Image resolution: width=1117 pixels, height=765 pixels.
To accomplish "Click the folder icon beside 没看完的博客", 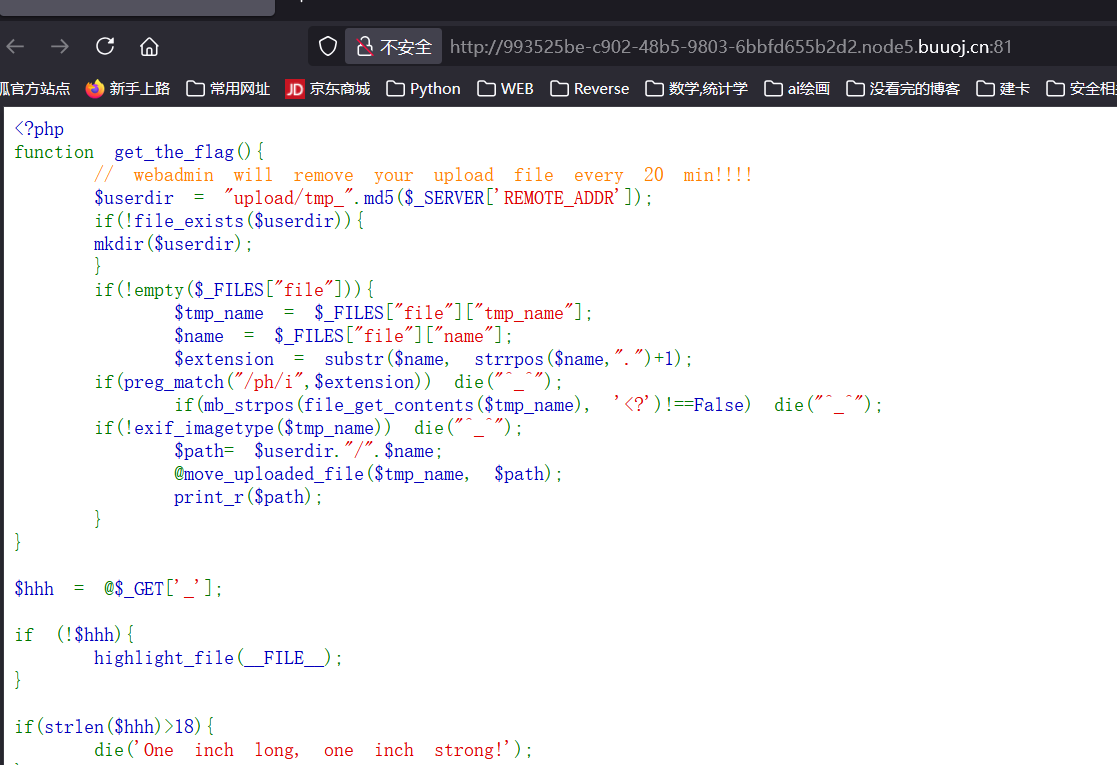I will coord(855,88).
